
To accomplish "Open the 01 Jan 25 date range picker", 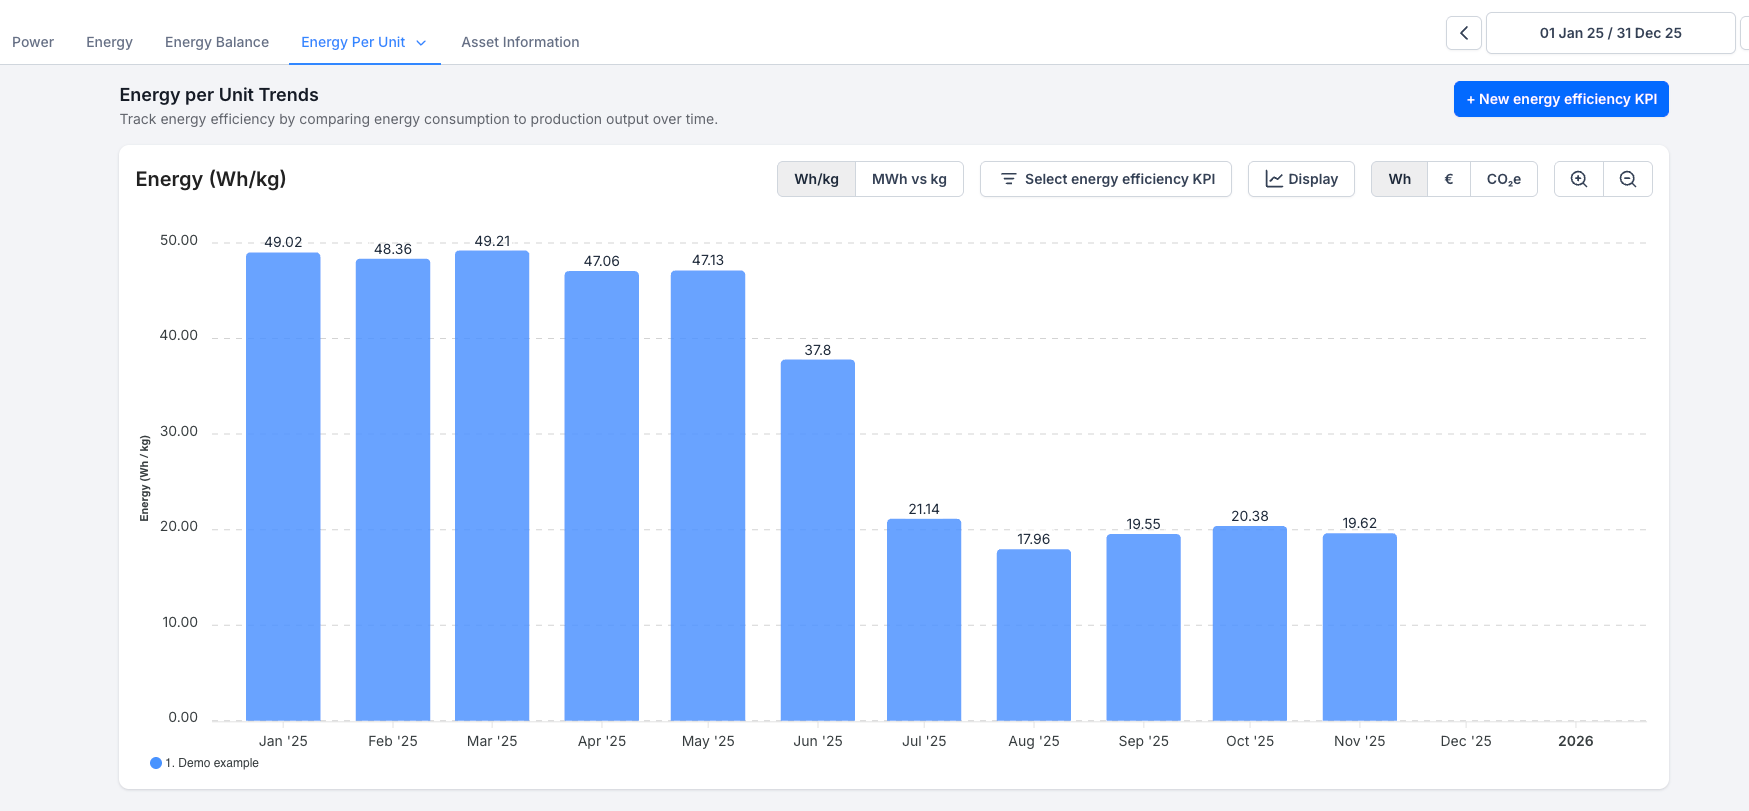I will click(1610, 33).
